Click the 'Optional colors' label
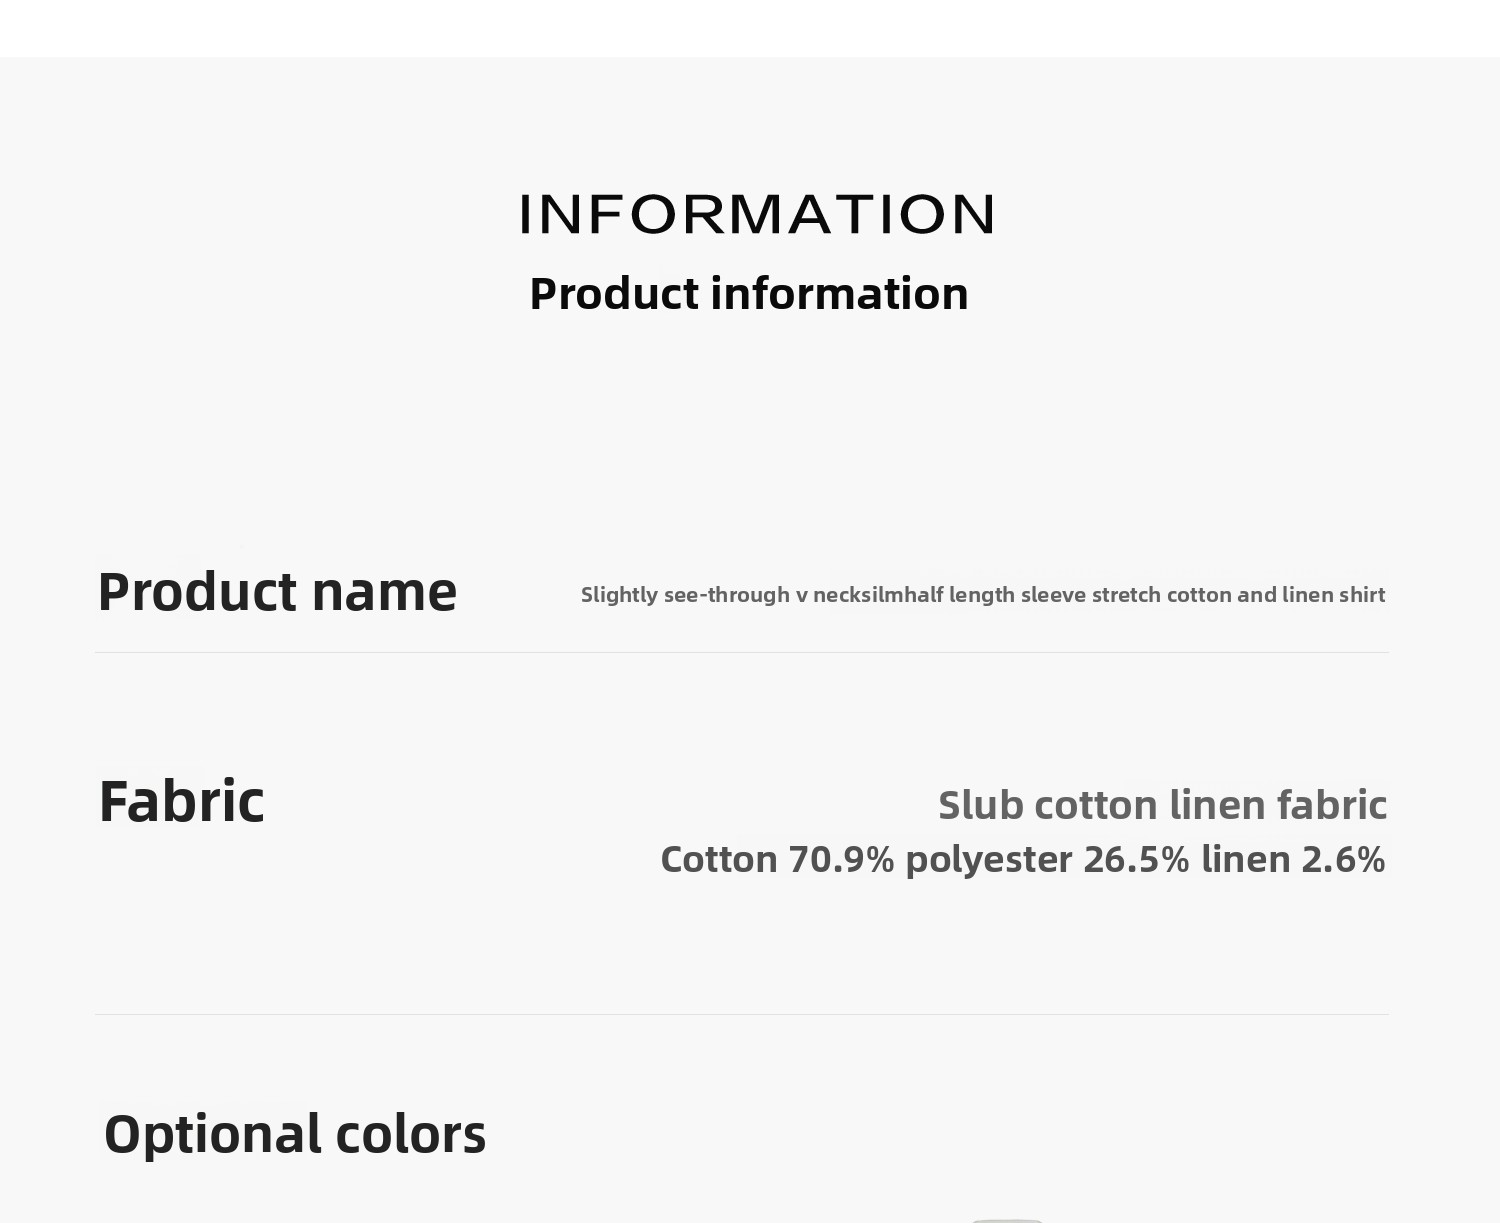This screenshot has width=1500, height=1223. pyautogui.click(x=295, y=1134)
